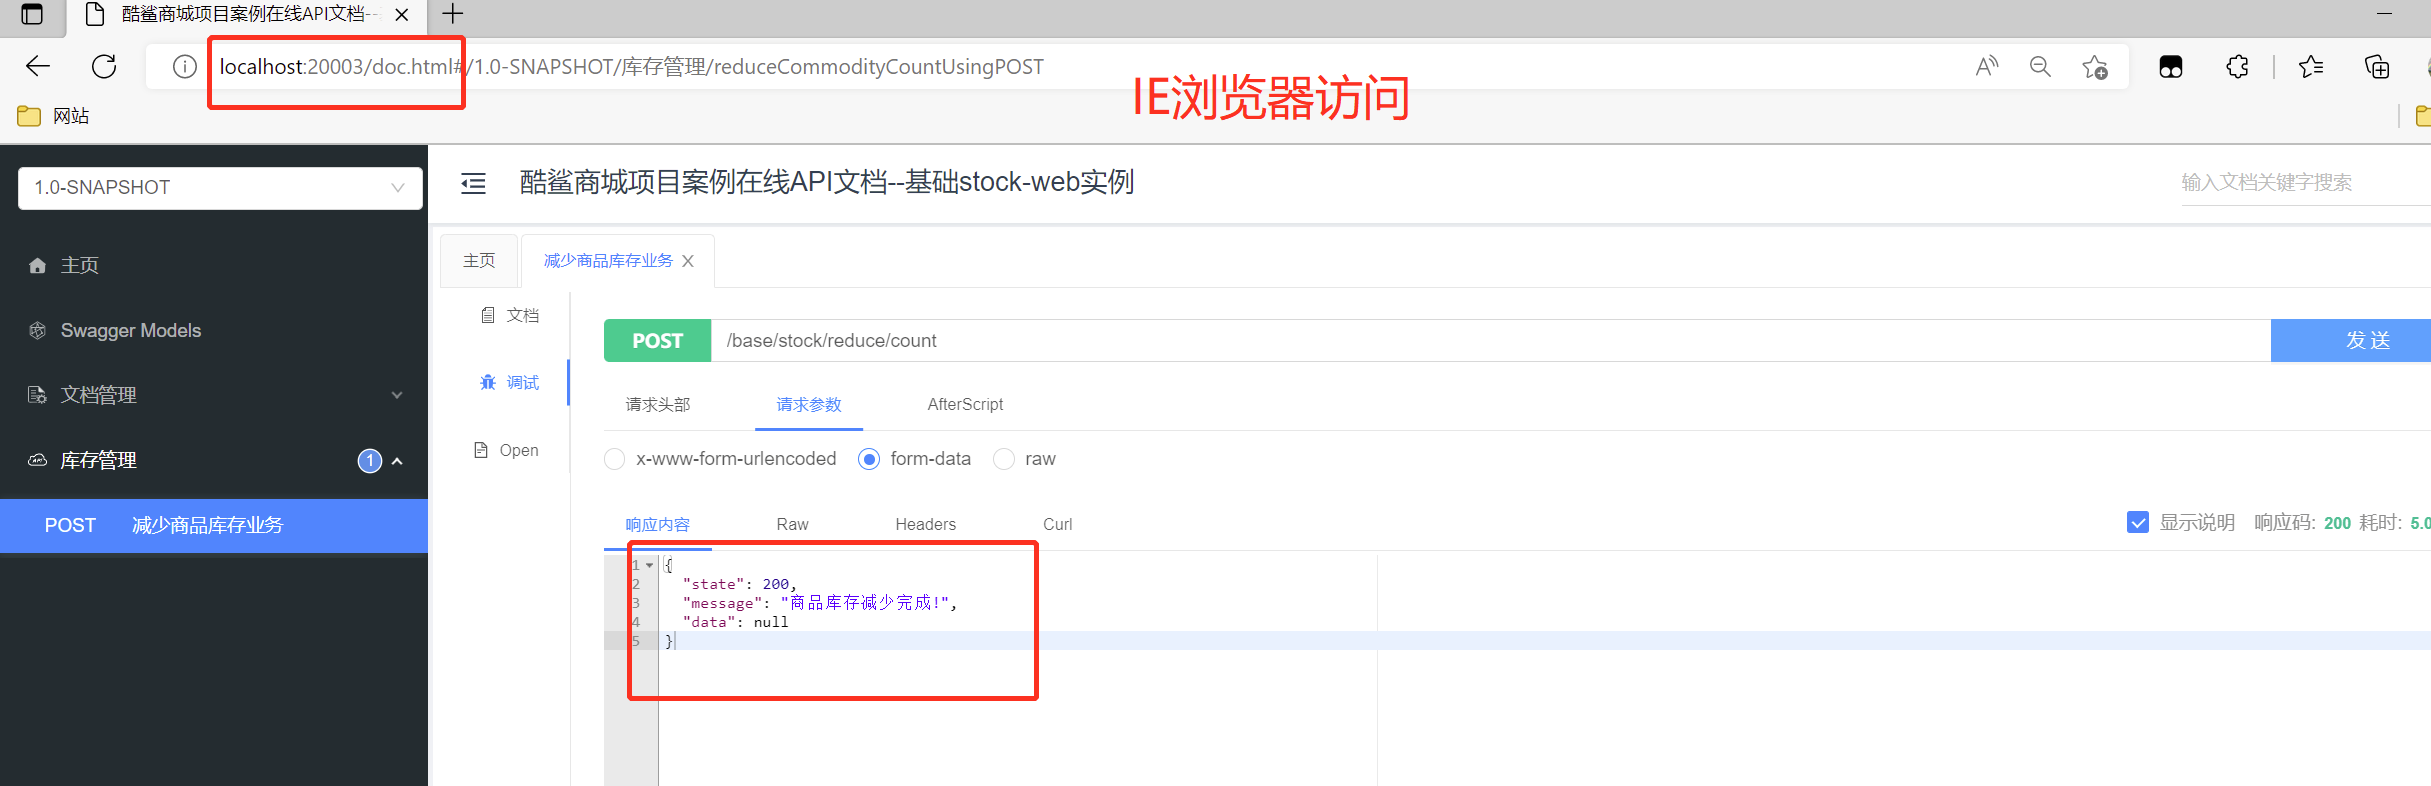Open the 网站 bookmarks folder

54,116
